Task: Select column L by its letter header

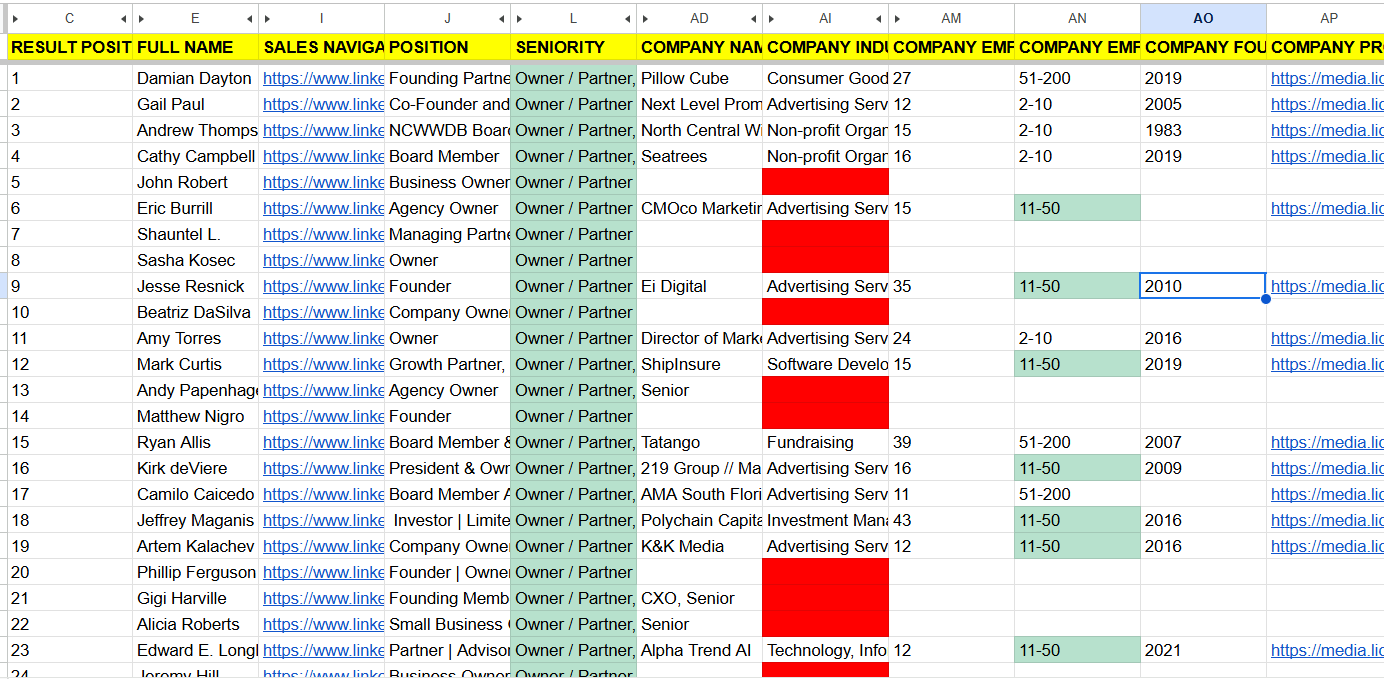Action: click(x=573, y=19)
